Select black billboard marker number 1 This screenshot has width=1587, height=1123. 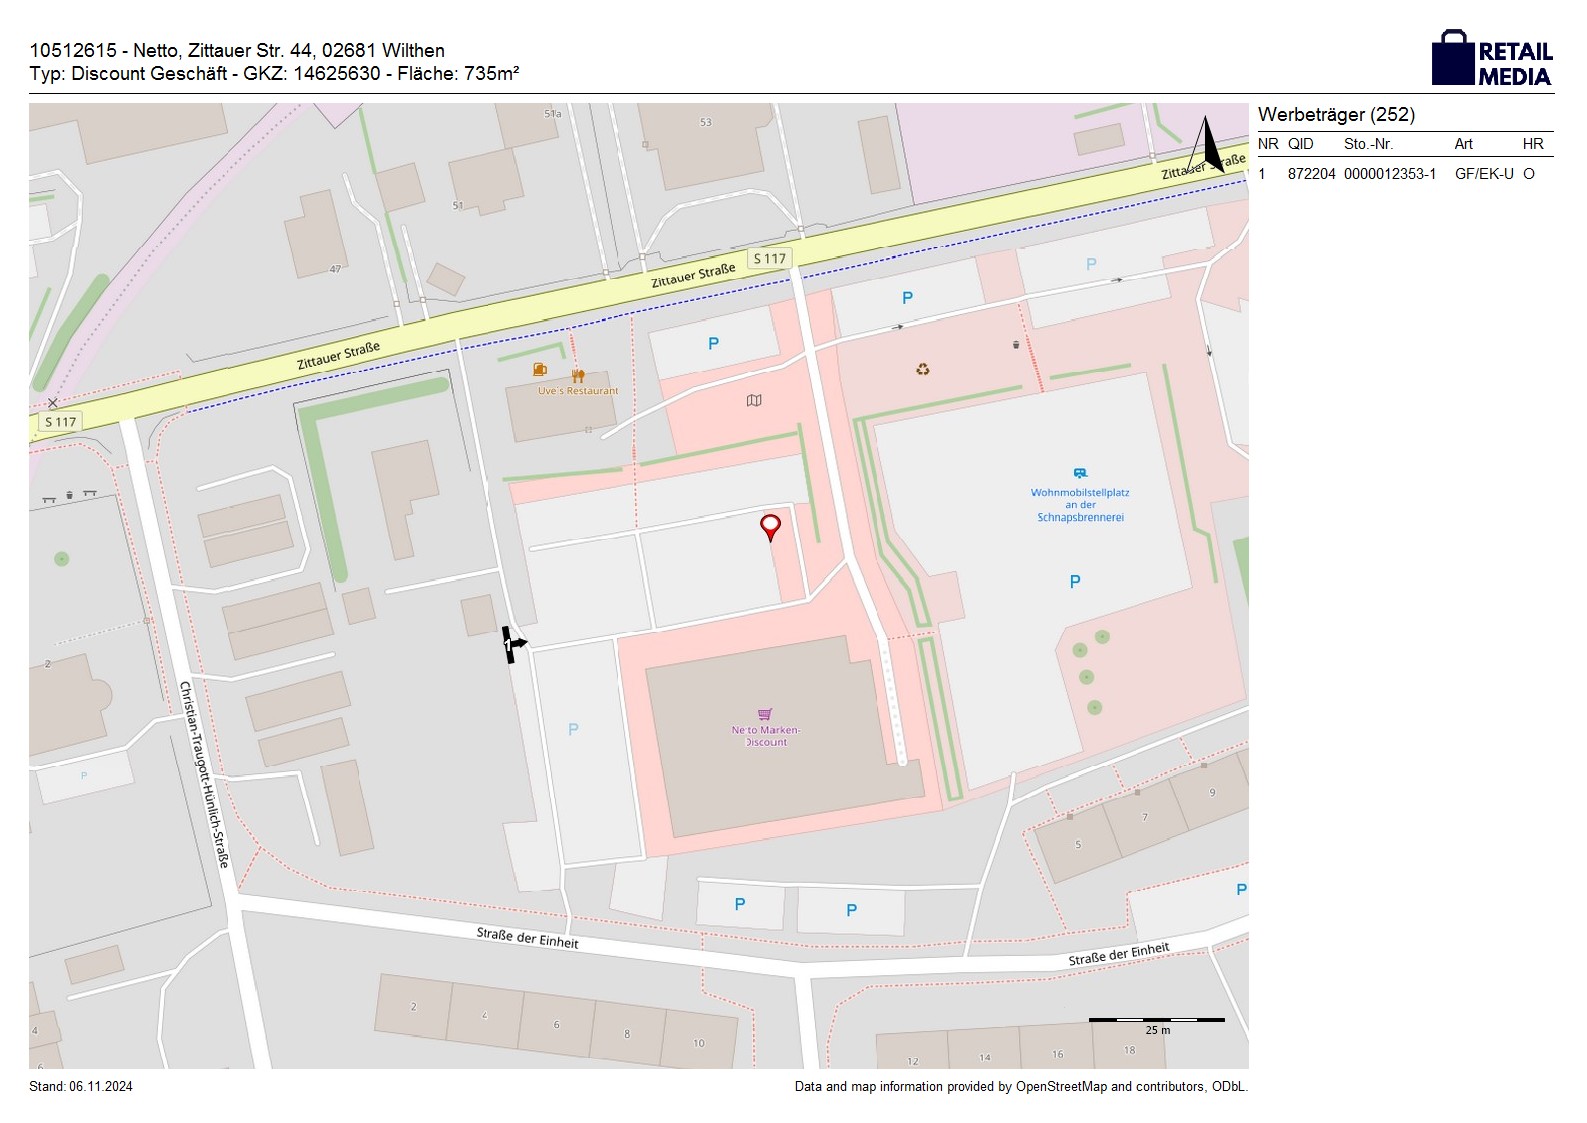tap(512, 645)
